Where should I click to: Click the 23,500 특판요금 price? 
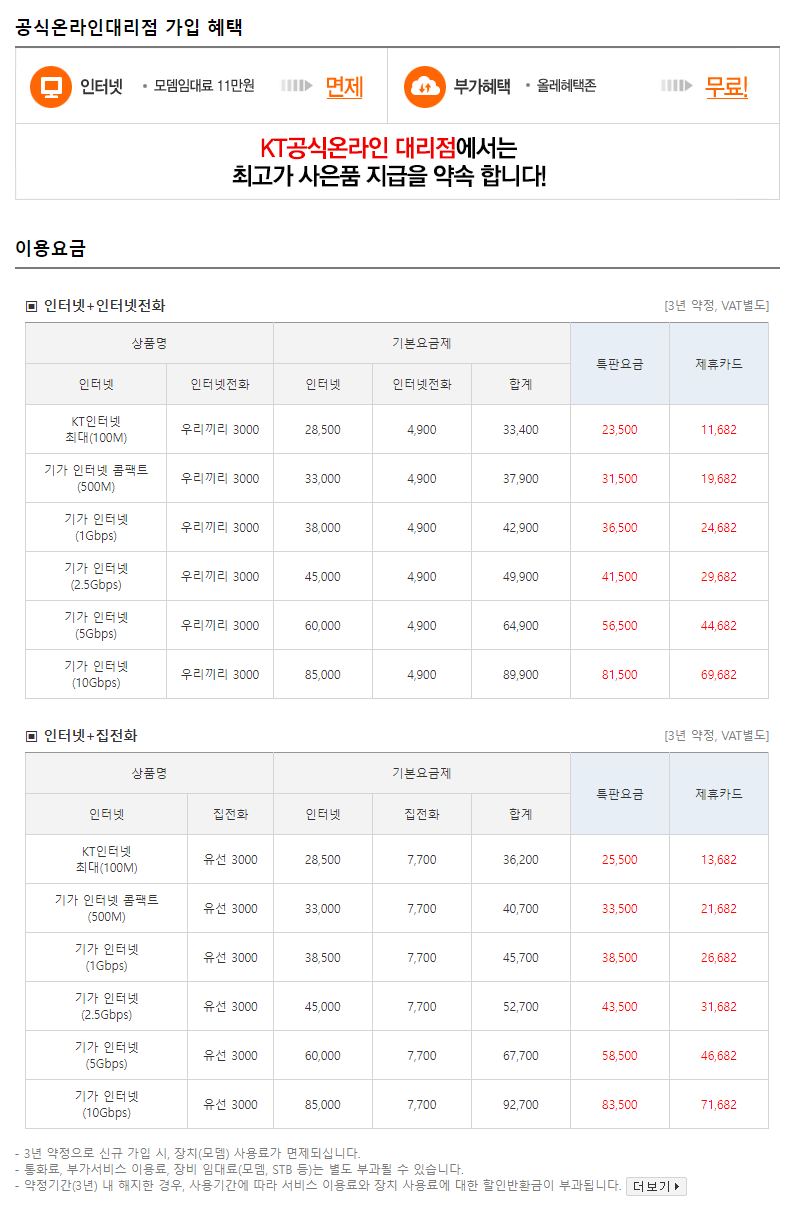click(x=619, y=430)
